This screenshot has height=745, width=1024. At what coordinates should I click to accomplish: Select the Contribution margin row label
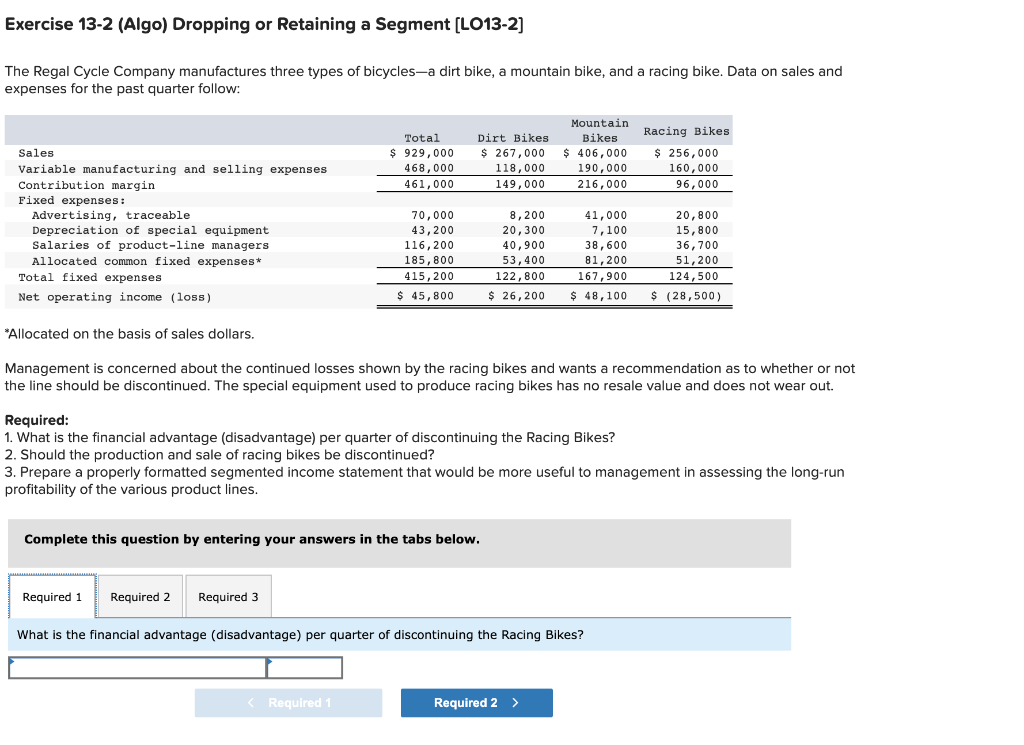click(x=86, y=184)
